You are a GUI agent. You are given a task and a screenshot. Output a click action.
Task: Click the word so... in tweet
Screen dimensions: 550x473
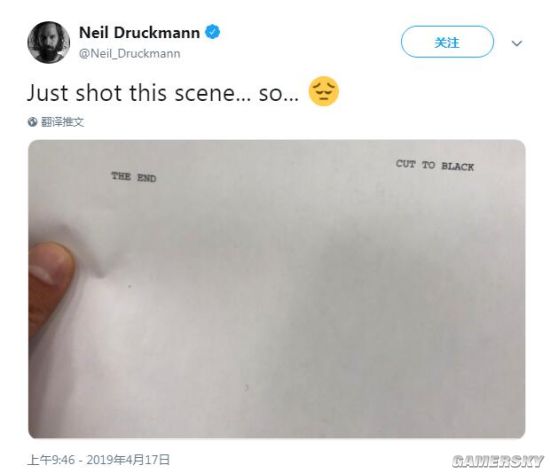tap(279, 94)
